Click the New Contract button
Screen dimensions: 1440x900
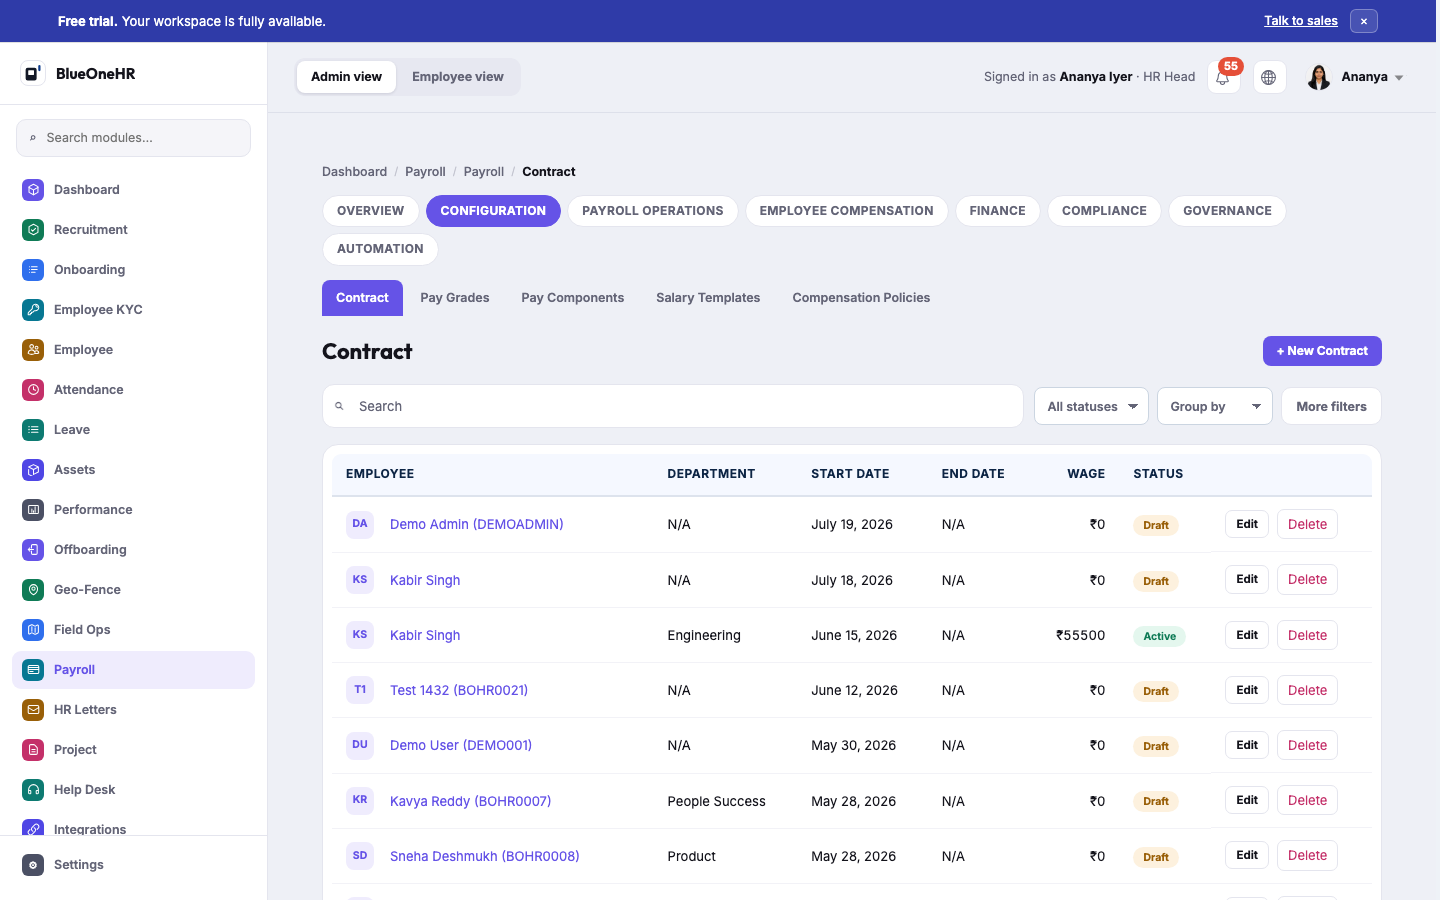point(1322,351)
